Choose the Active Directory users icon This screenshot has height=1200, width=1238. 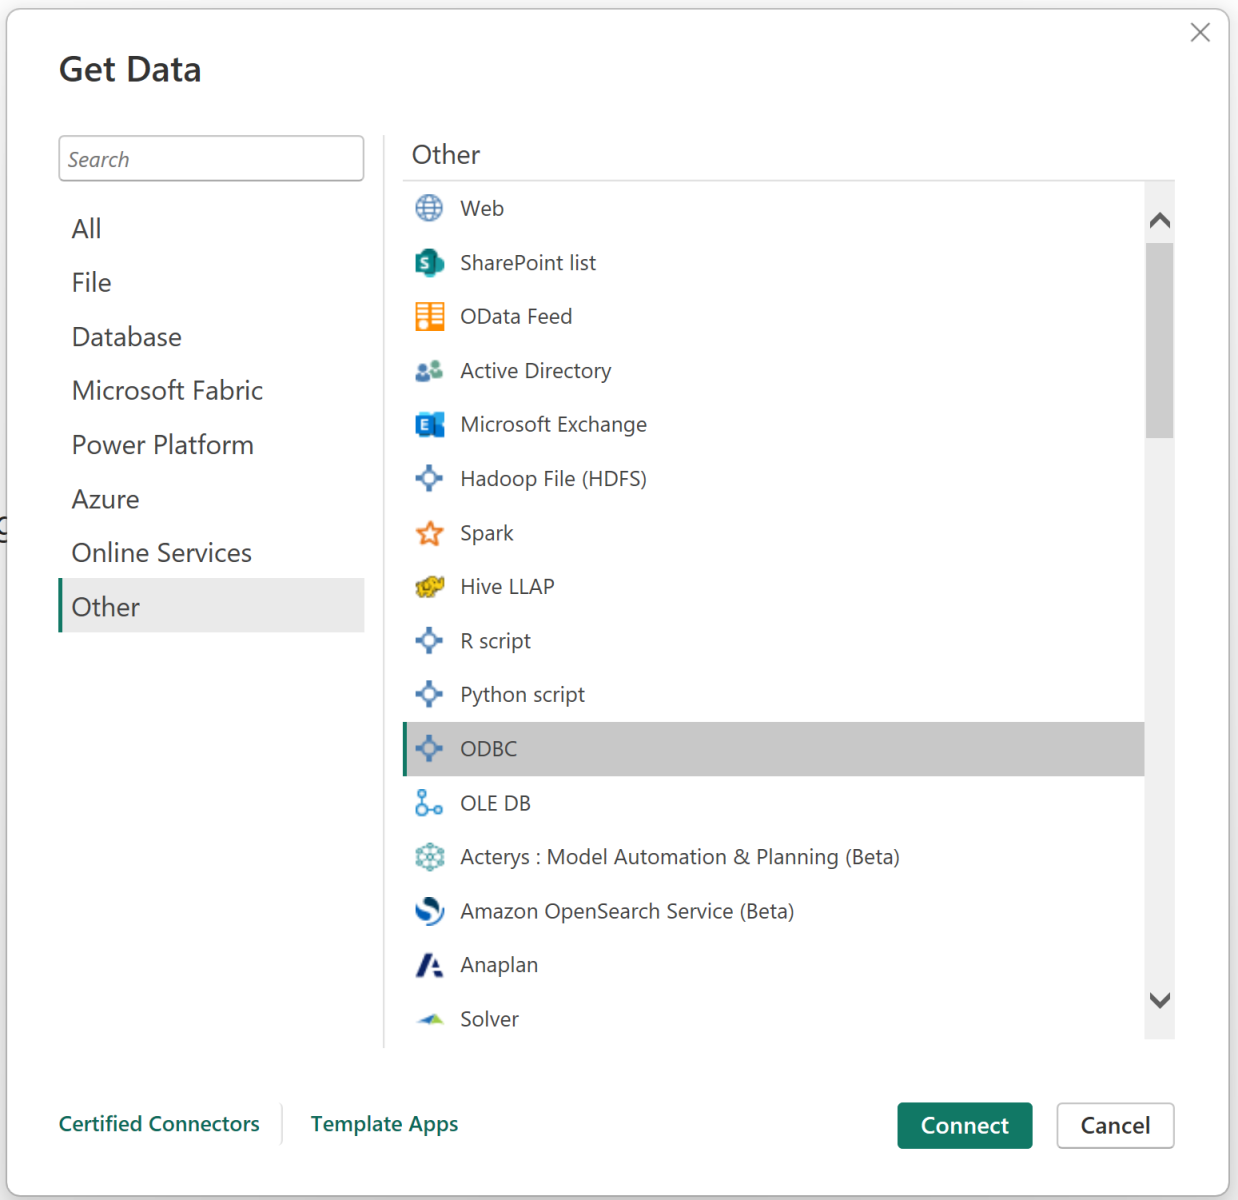point(429,371)
